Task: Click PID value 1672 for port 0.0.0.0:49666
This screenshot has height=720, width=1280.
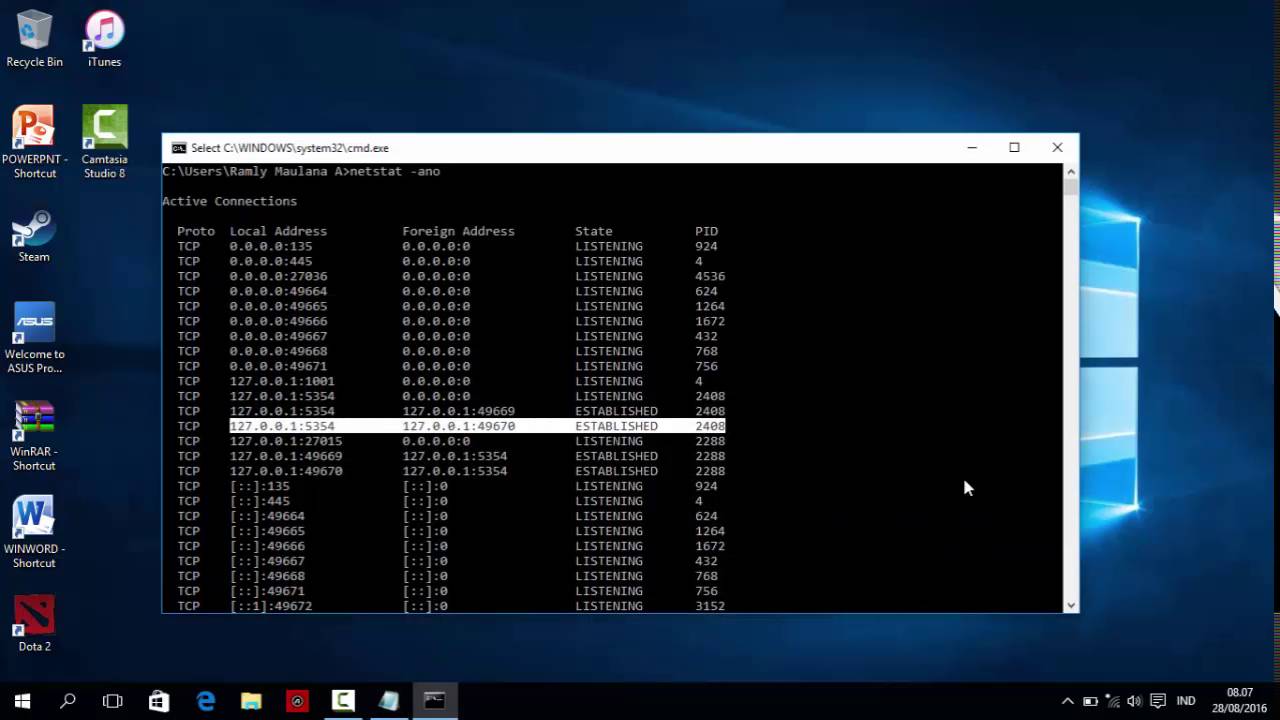Action: click(710, 321)
